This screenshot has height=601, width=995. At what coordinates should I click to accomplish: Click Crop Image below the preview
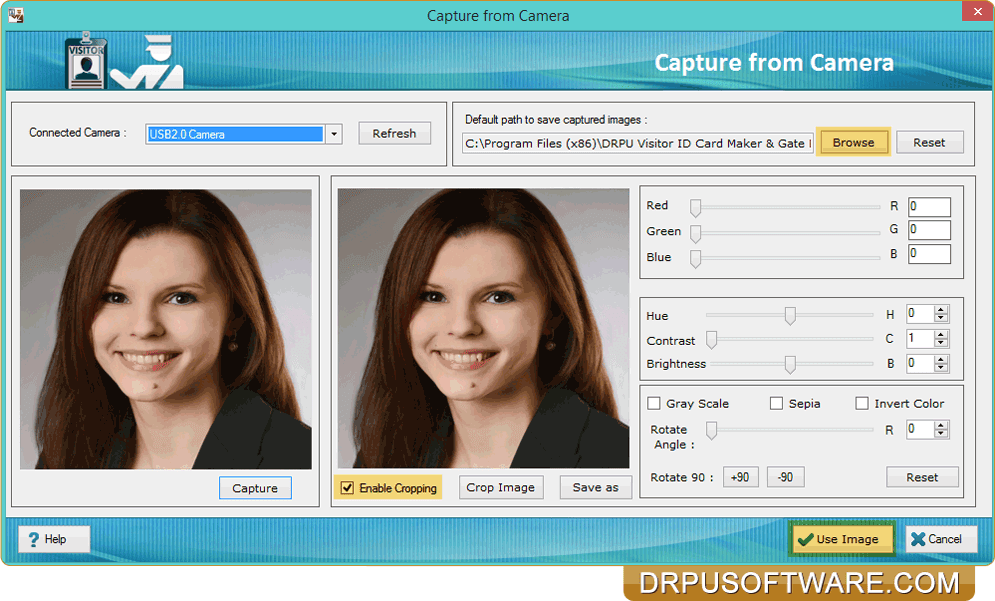click(501, 487)
